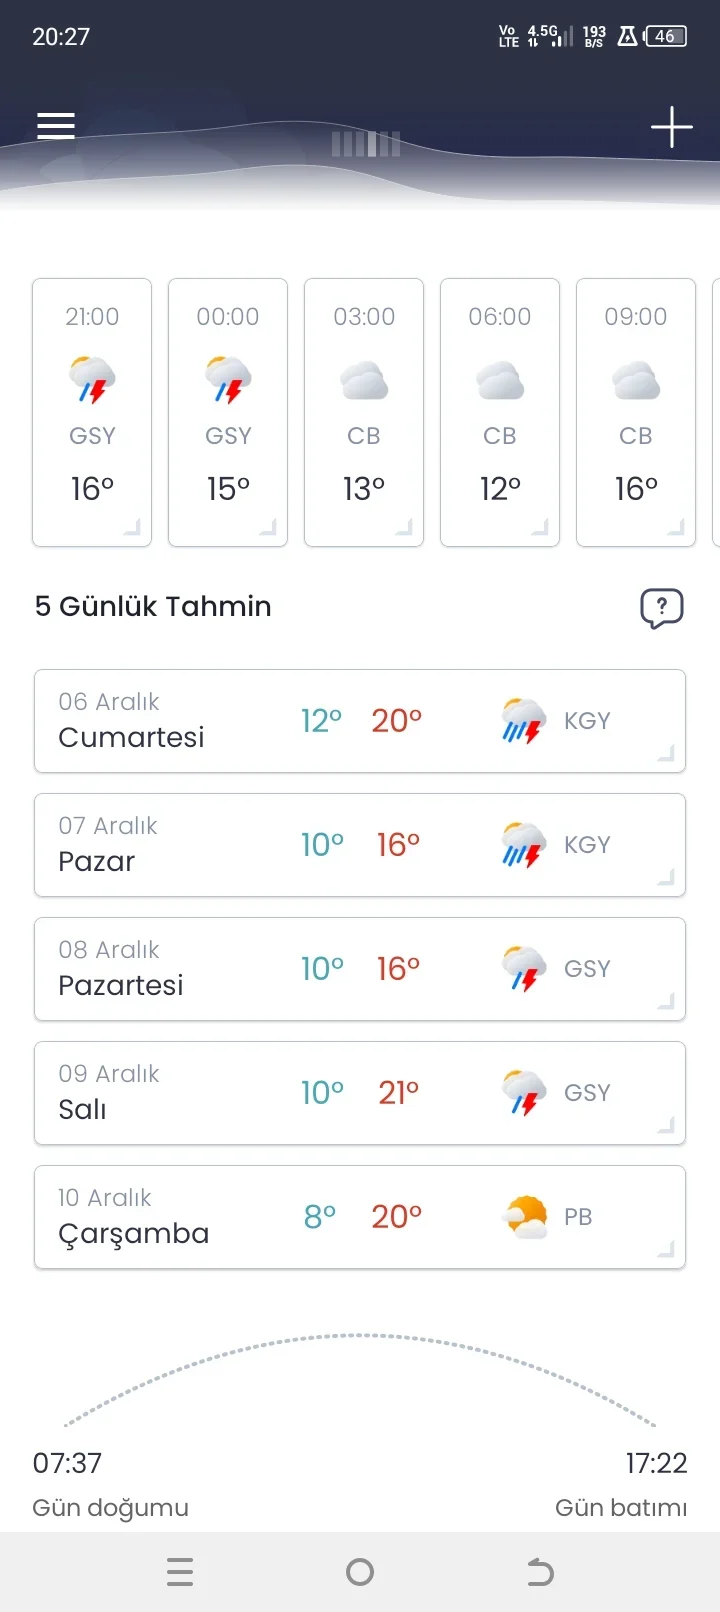Open the hamburger menu
720x1612 pixels.
56,126
